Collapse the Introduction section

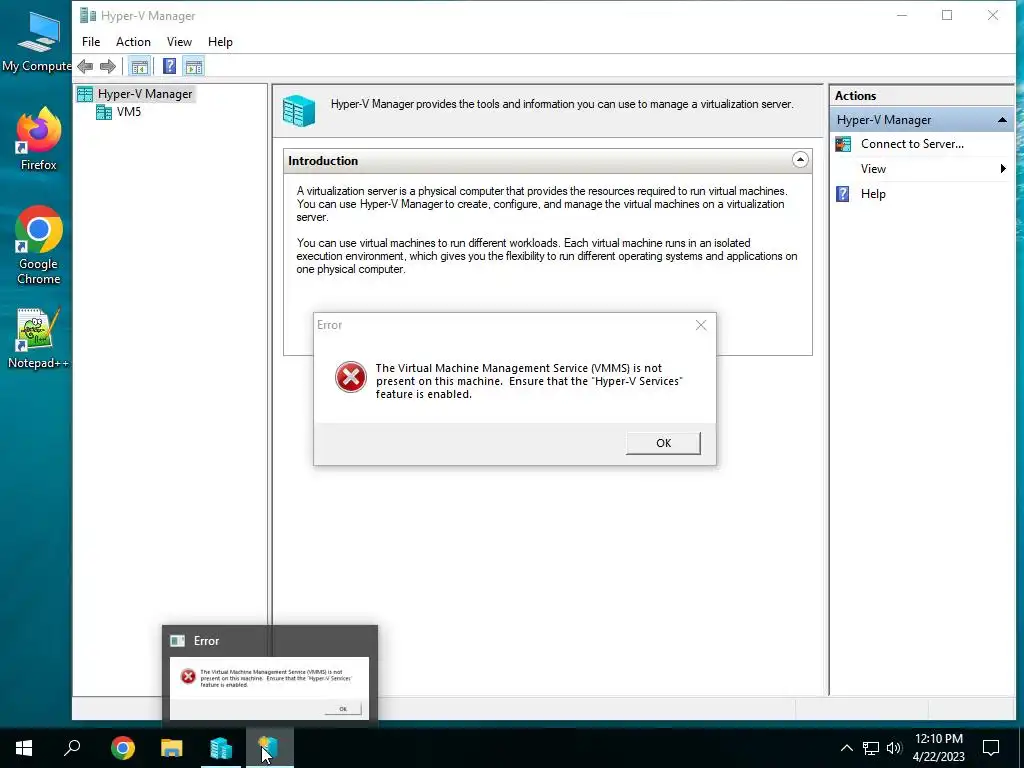pos(800,160)
